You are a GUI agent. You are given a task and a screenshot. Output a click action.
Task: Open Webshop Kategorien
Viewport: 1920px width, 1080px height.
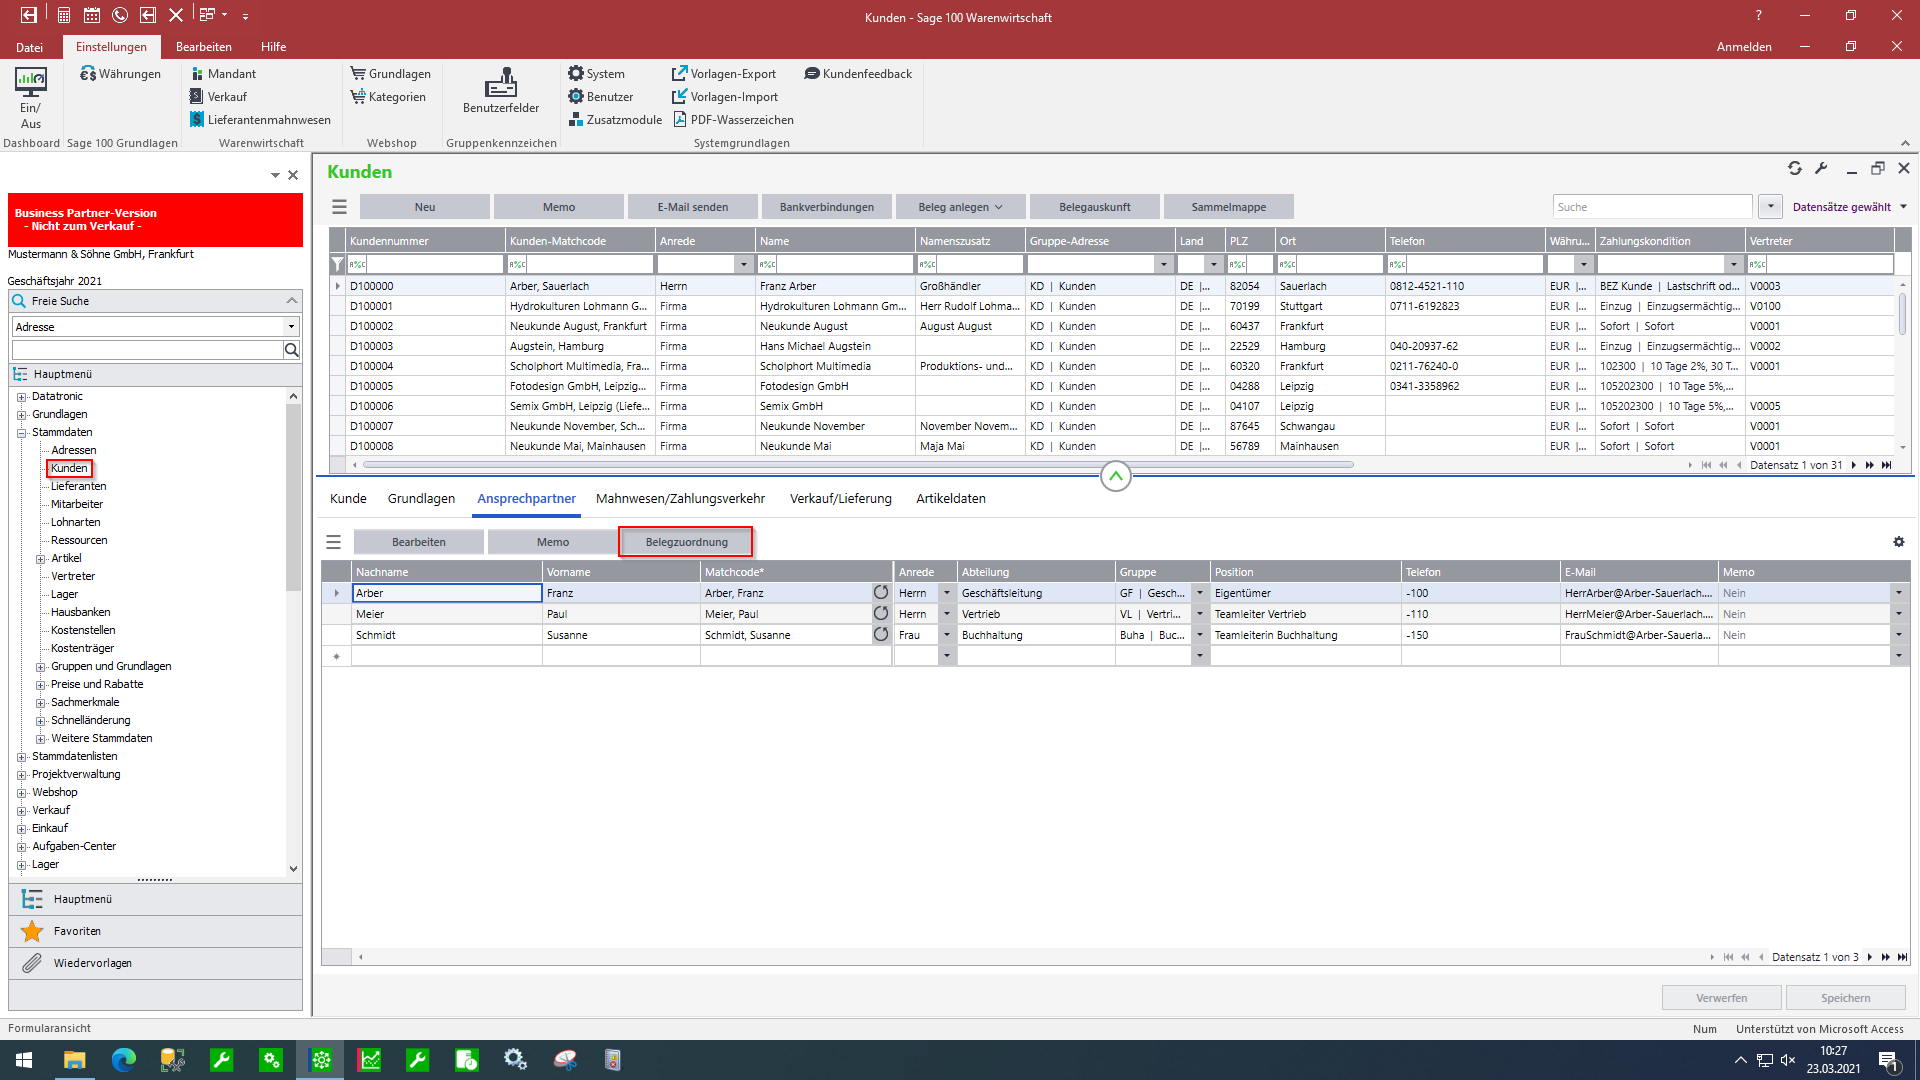[x=387, y=97]
